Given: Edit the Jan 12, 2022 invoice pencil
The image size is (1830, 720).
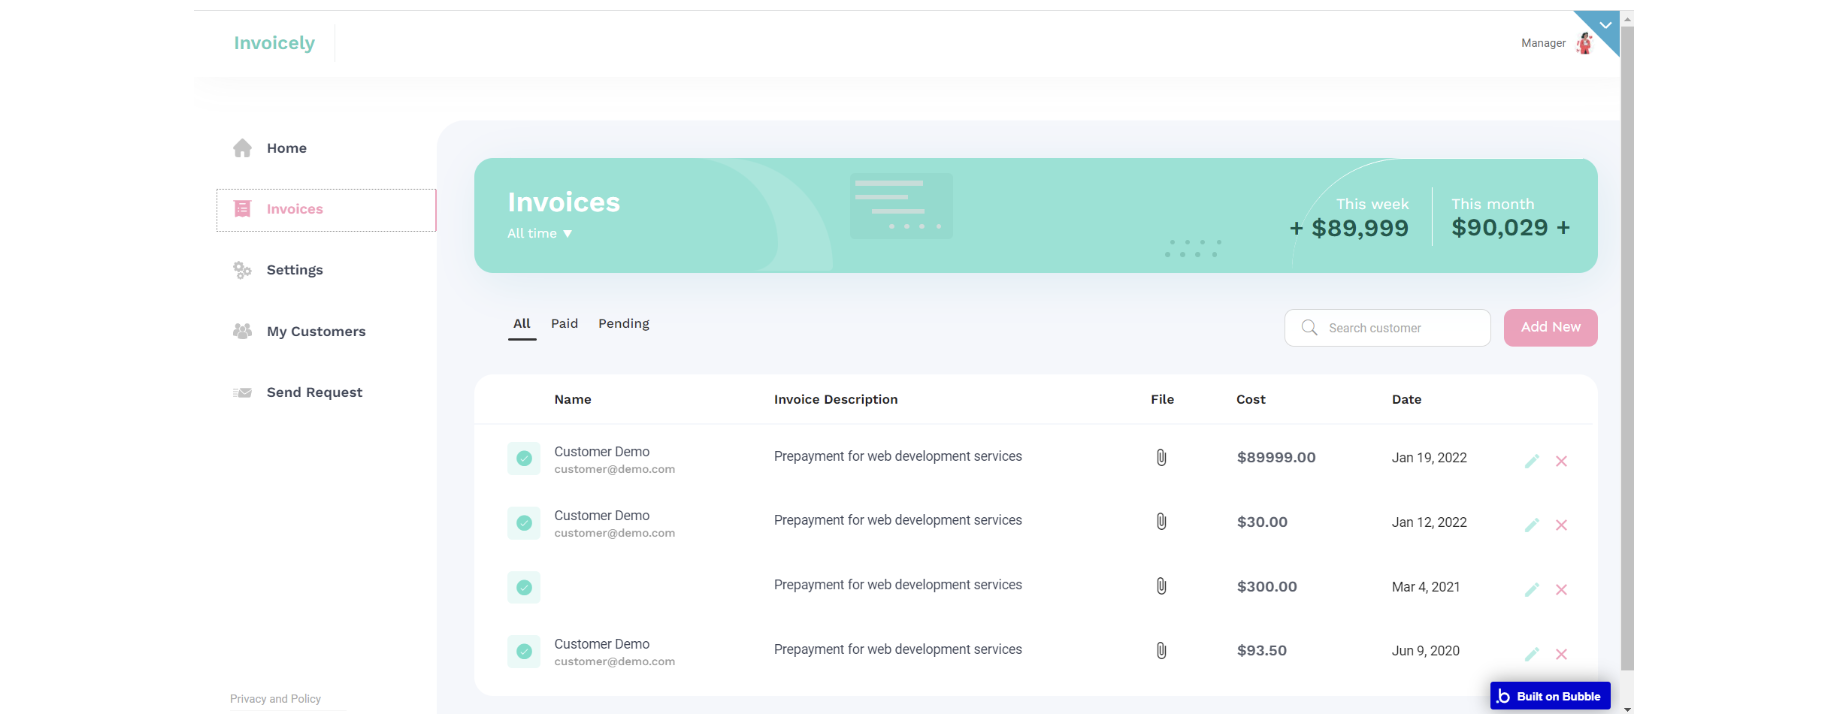Looking at the screenshot, I should coord(1531,525).
